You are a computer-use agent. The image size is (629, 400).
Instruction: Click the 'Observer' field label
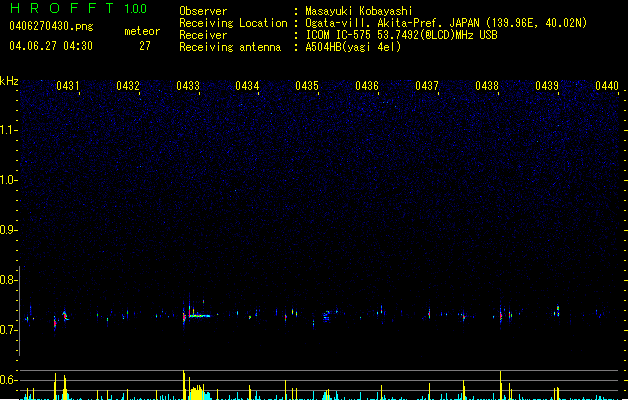(203, 11)
